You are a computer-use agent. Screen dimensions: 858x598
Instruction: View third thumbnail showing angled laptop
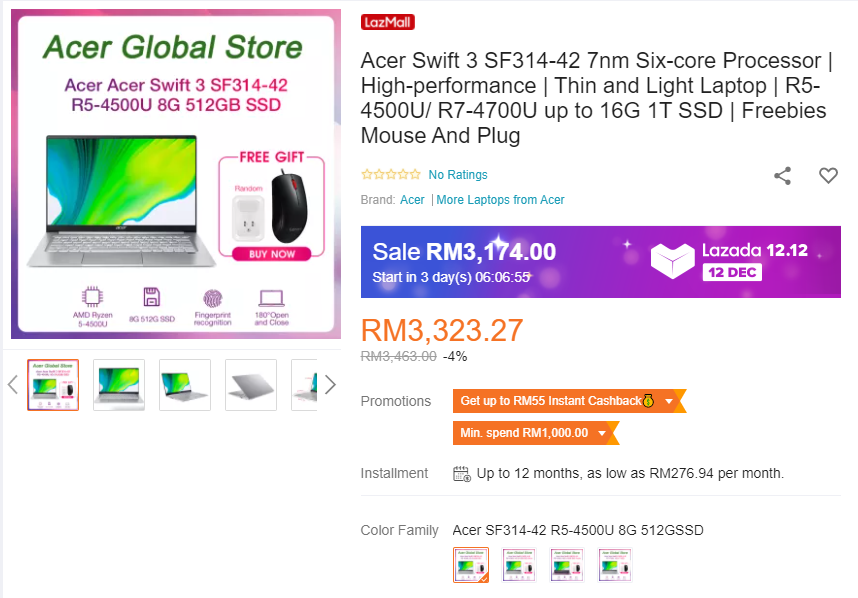(x=185, y=385)
